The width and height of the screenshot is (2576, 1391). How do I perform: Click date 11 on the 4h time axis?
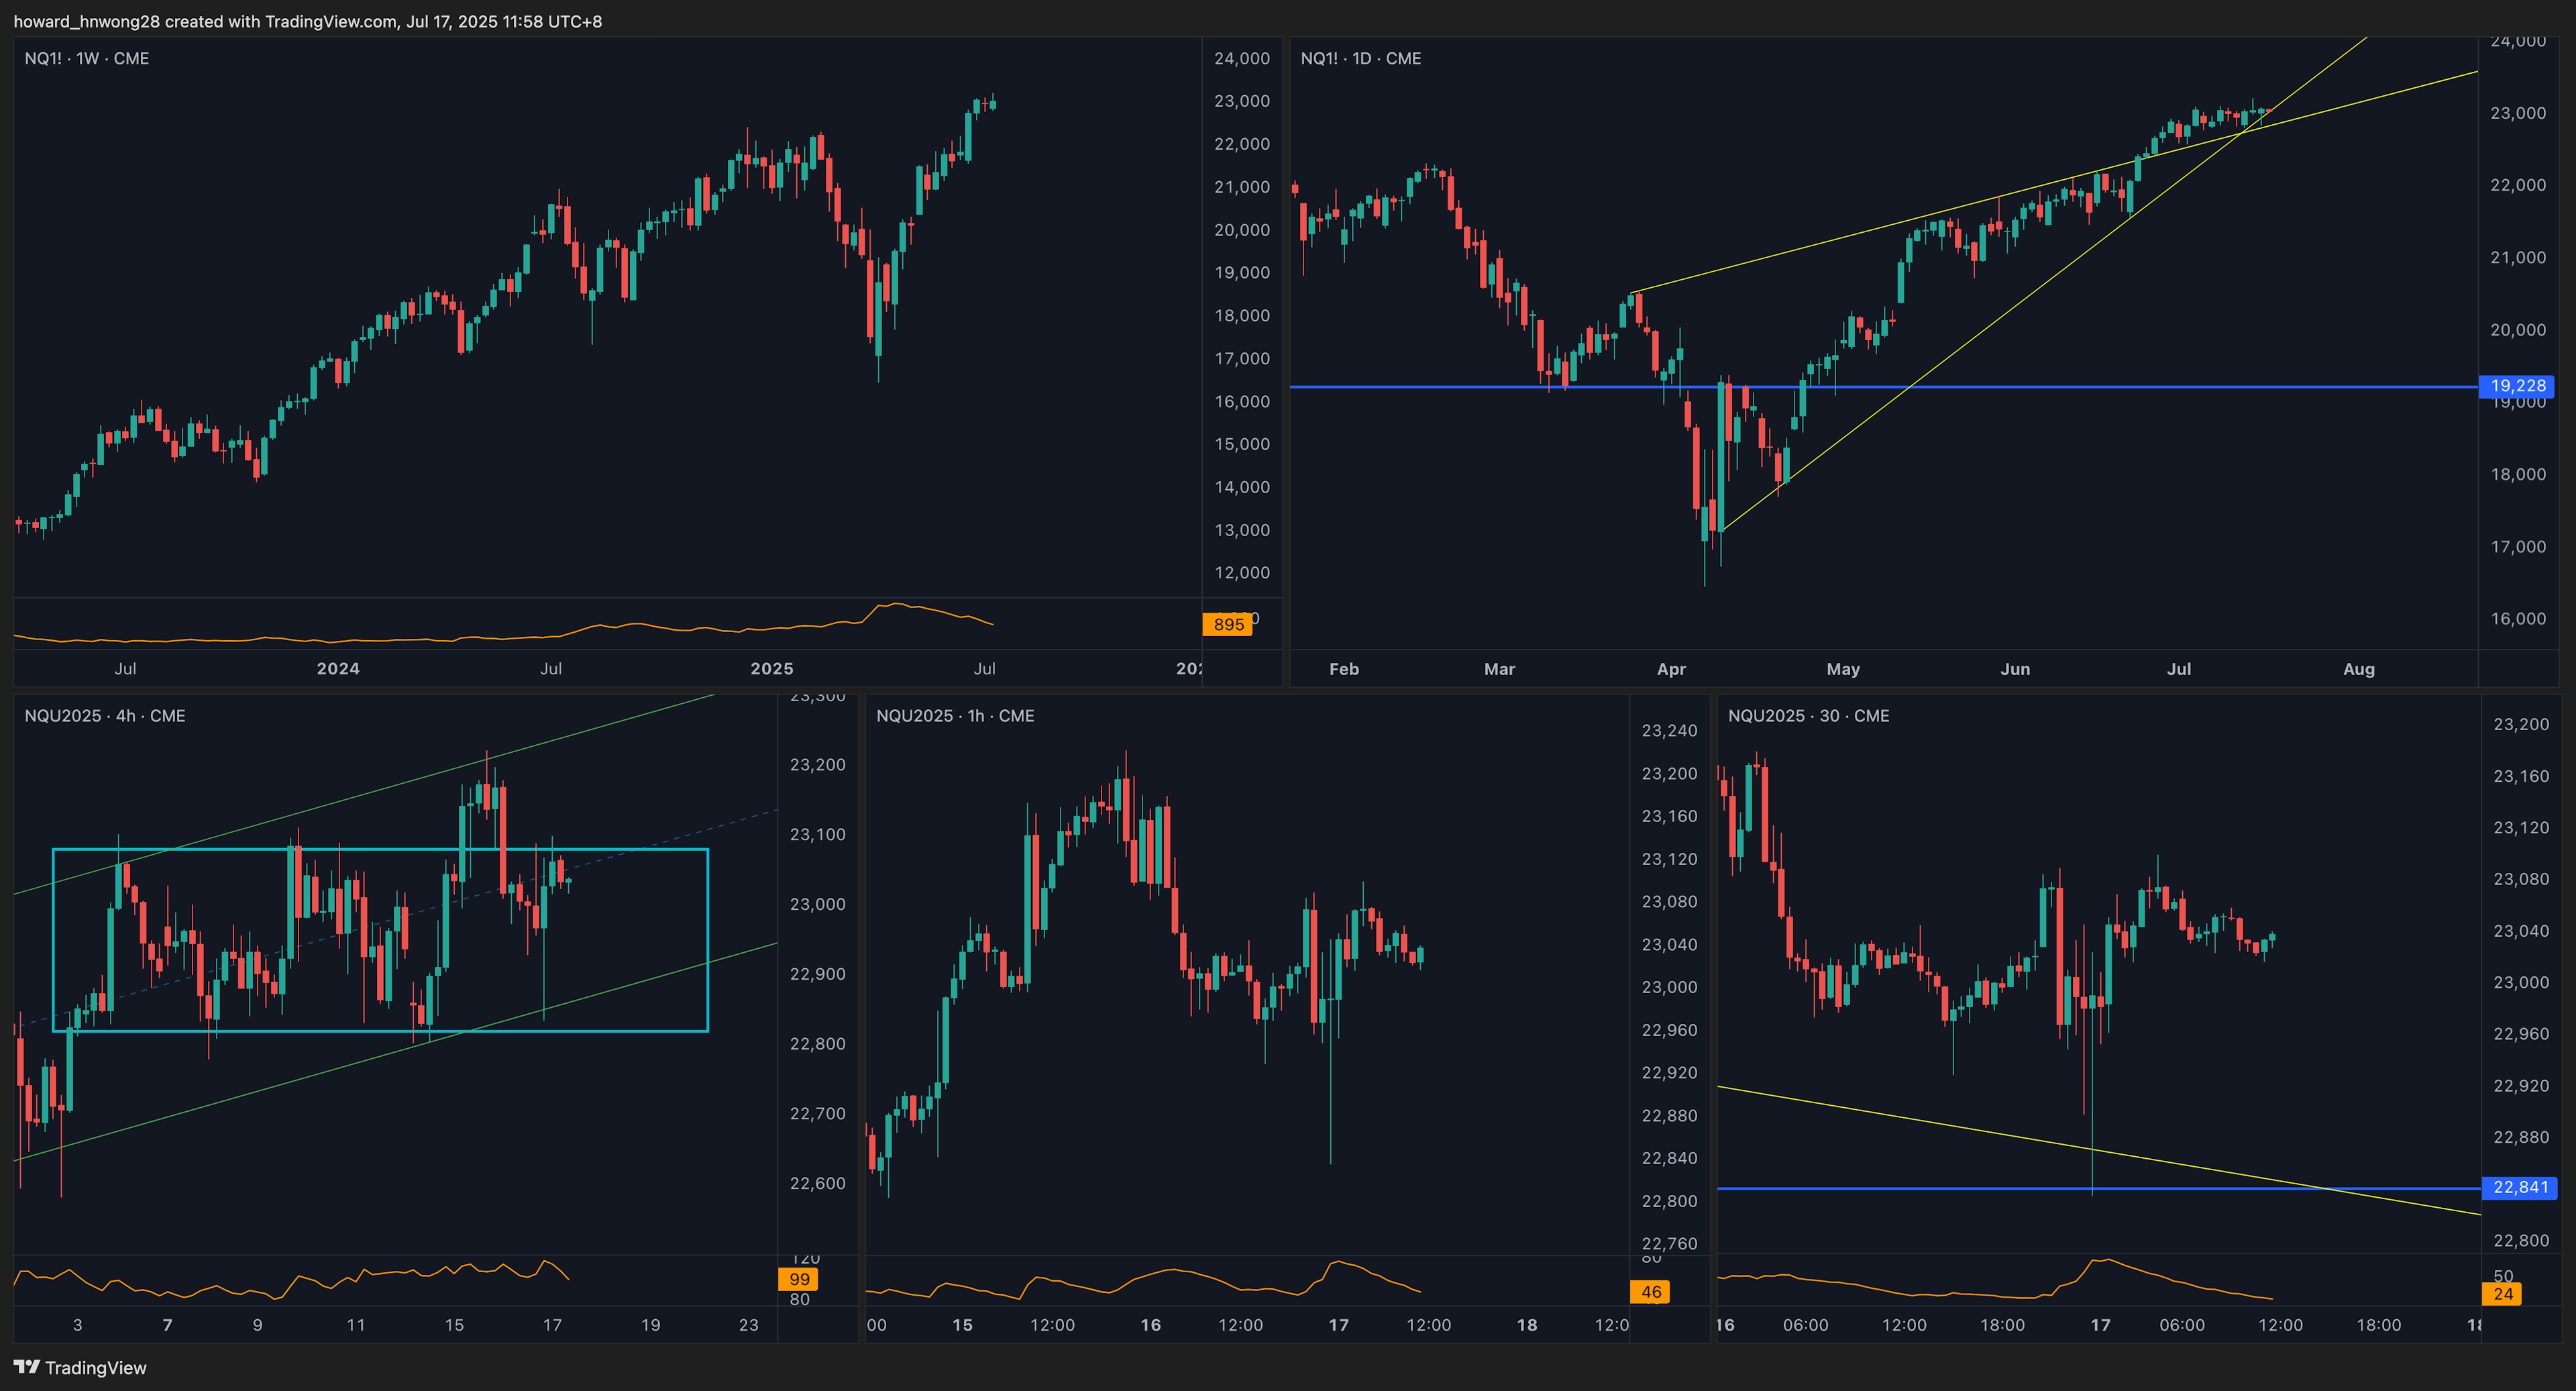356,1325
